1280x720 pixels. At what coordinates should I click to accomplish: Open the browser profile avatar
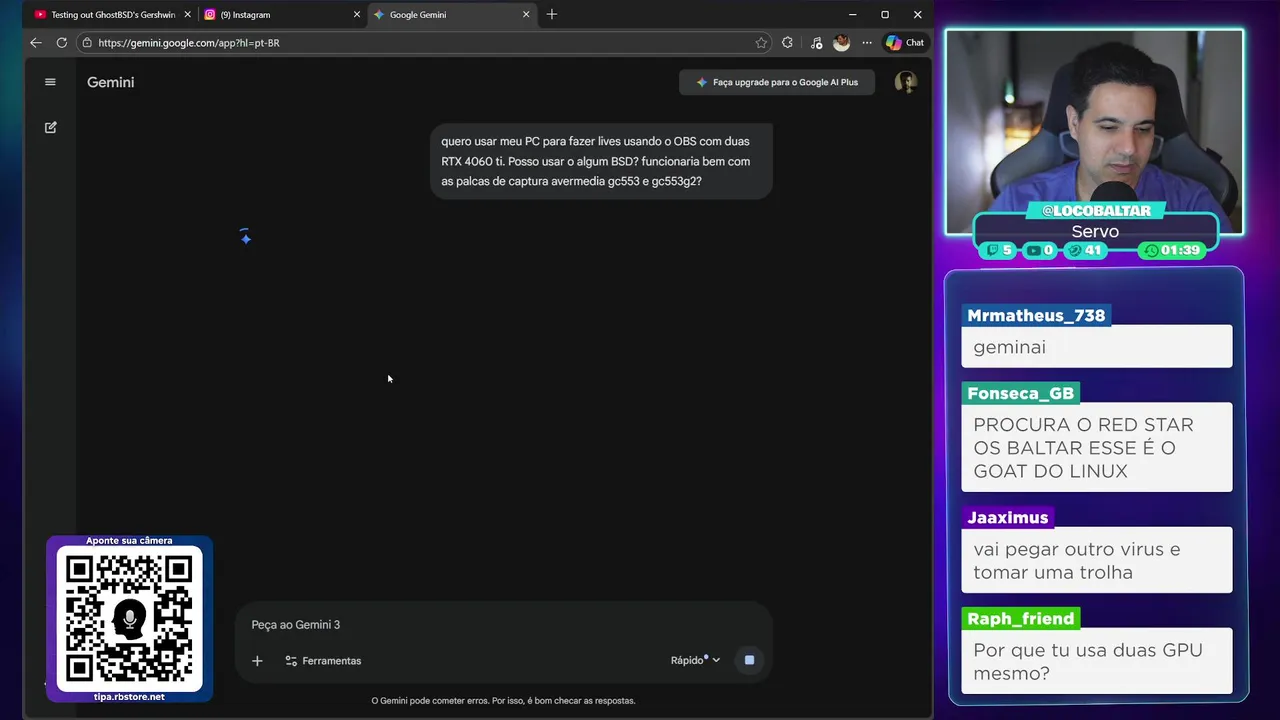click(x=841, y=43)
